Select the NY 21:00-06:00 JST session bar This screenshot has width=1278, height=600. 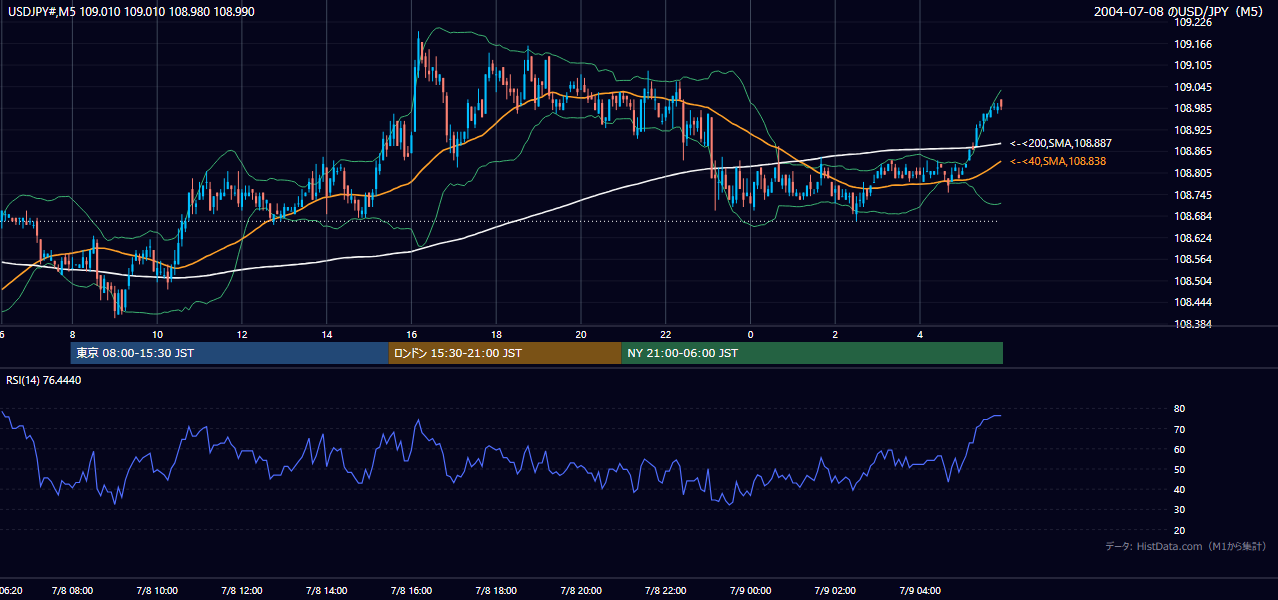(x=812, y=353)
